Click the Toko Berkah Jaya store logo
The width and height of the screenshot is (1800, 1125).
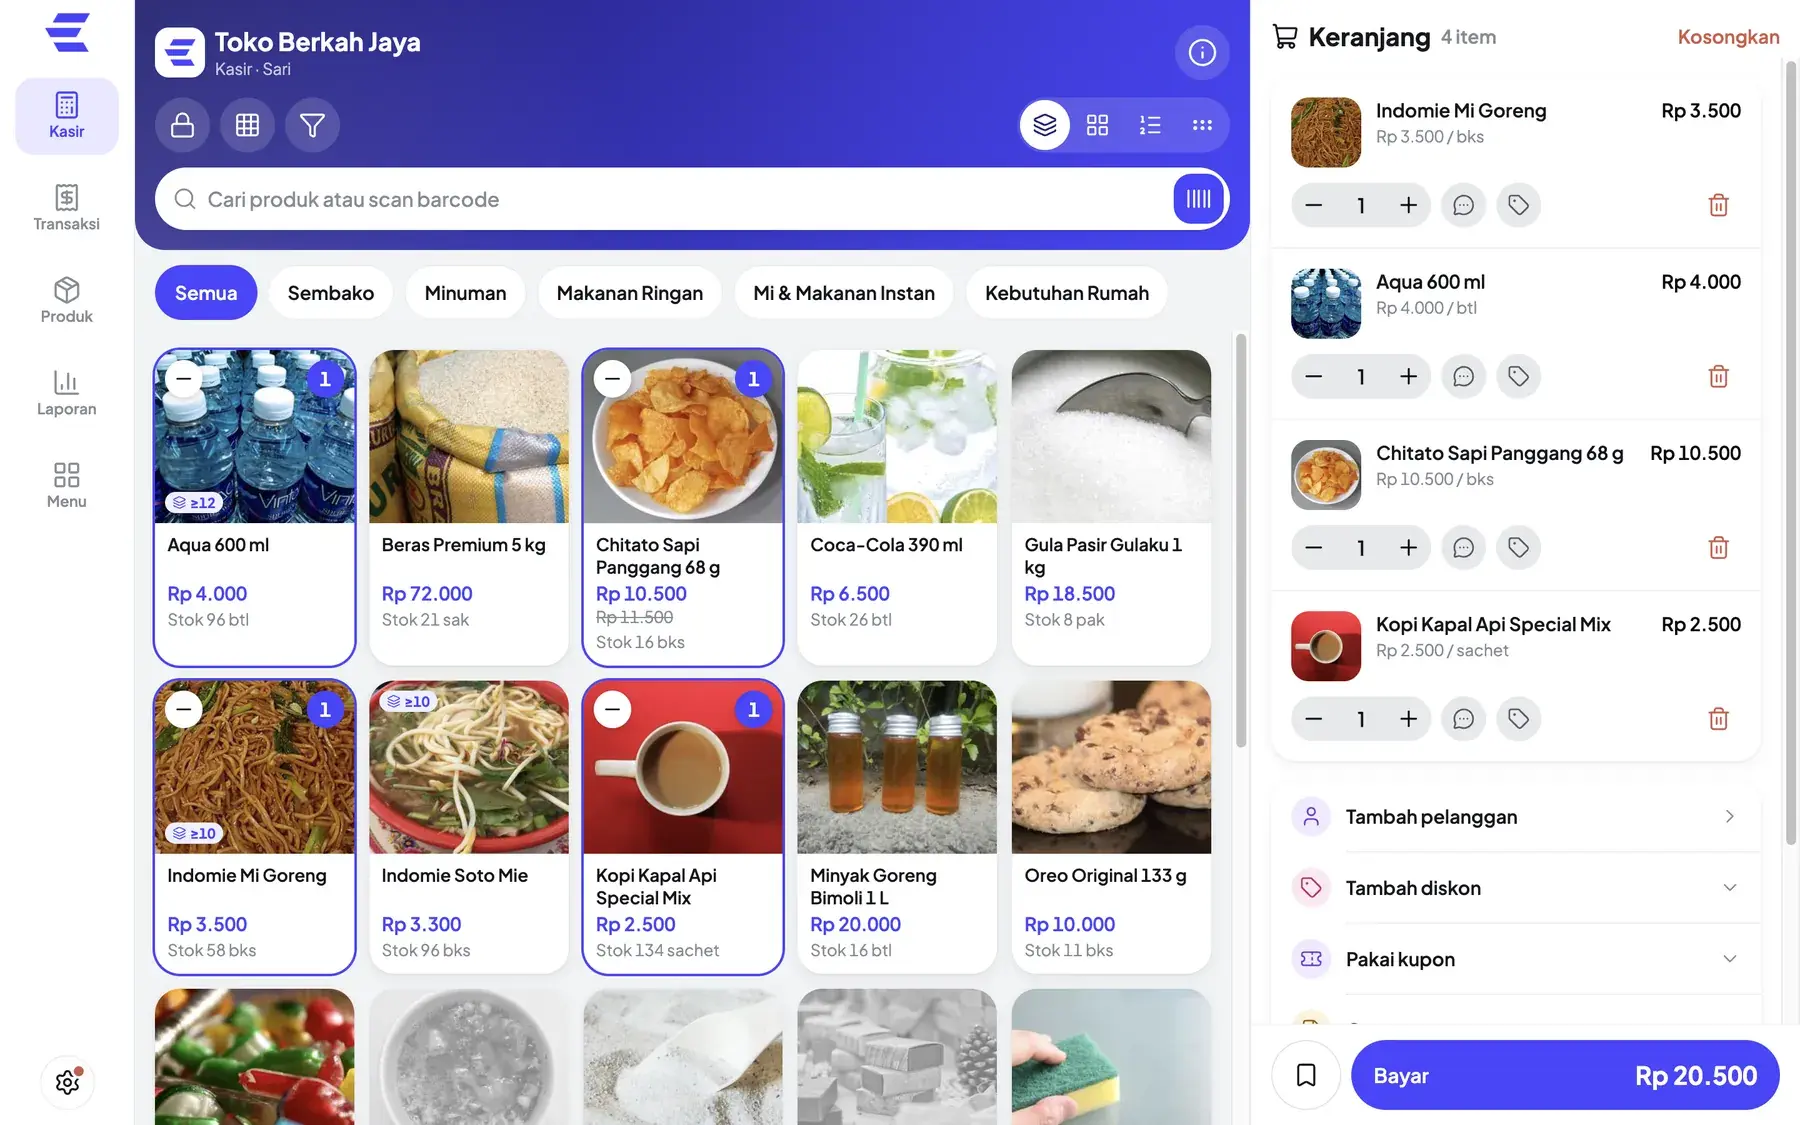180,52
